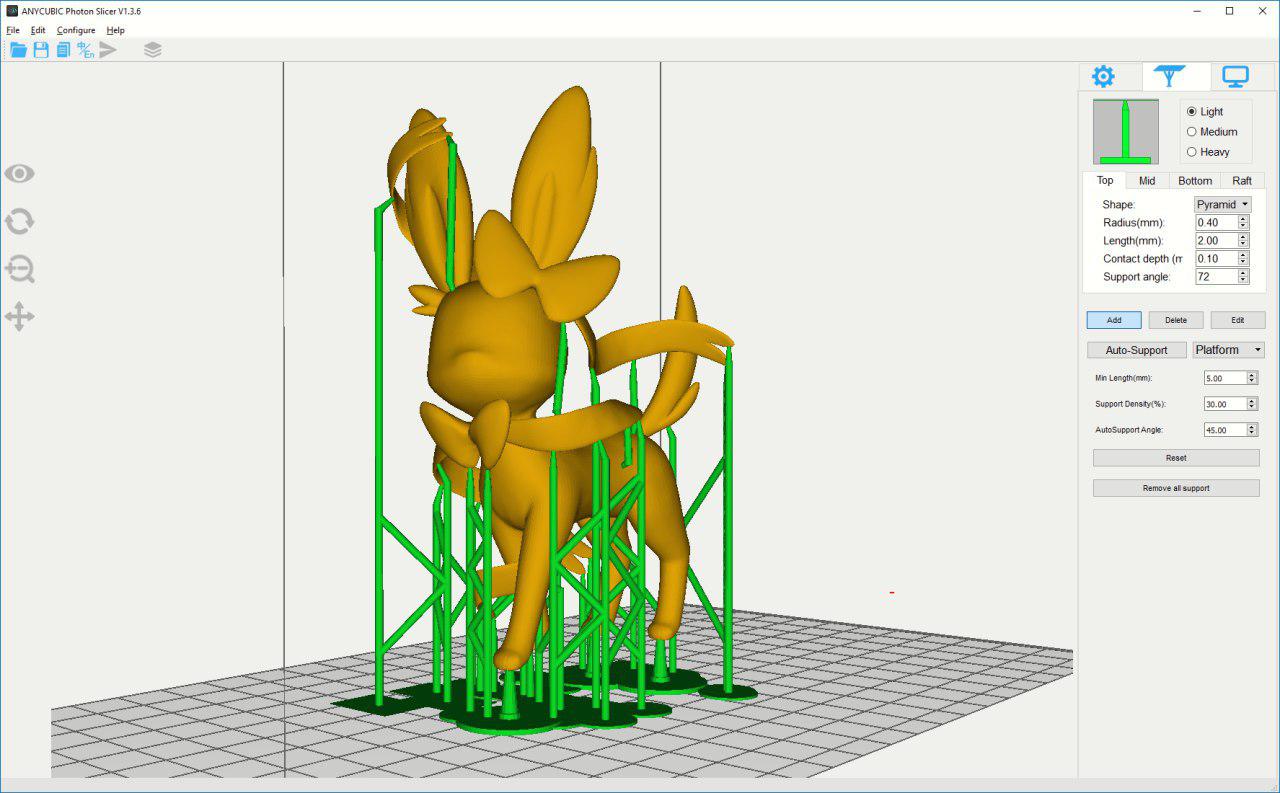Image resolution: width=1280 pixels, height=793 pixels.
Task: Open a model file with the folder icon
Action: coord(18,50)
